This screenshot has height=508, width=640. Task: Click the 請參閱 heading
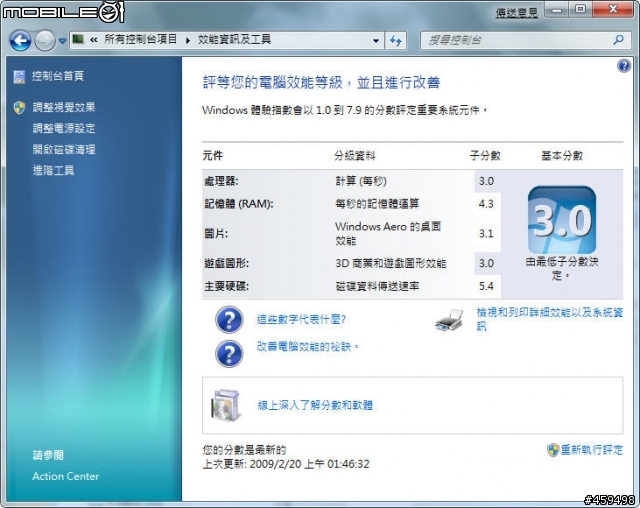pos(48,455)
